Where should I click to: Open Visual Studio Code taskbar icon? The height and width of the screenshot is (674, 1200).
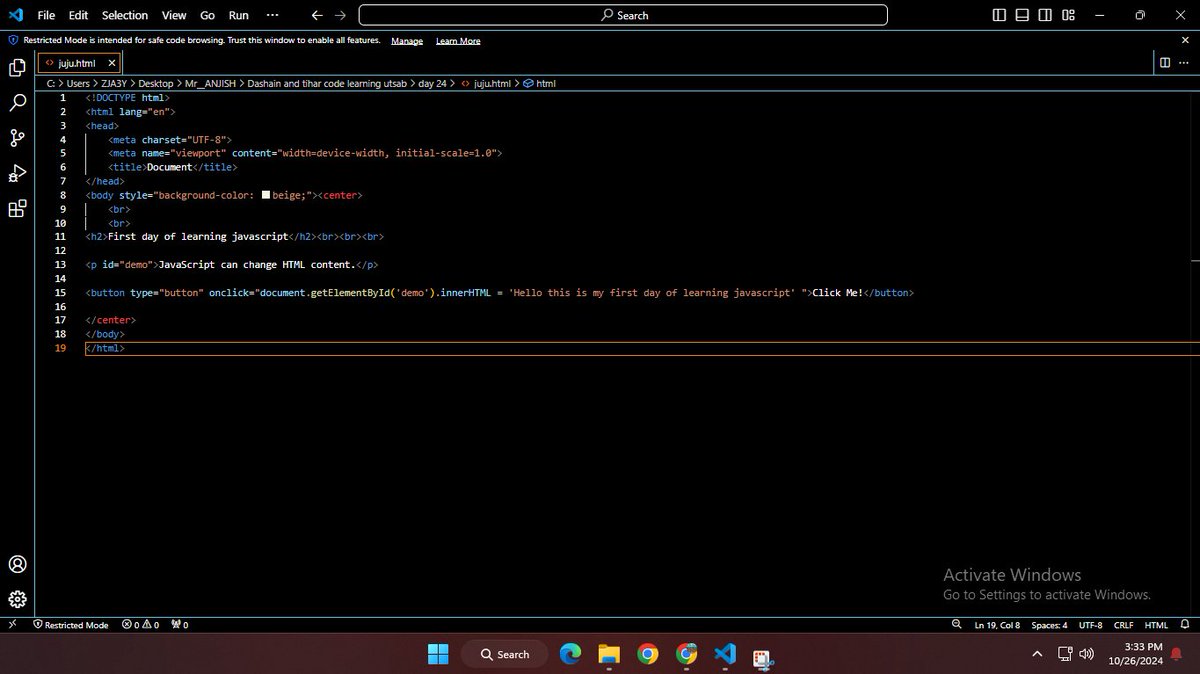click(x=725, y=654)
